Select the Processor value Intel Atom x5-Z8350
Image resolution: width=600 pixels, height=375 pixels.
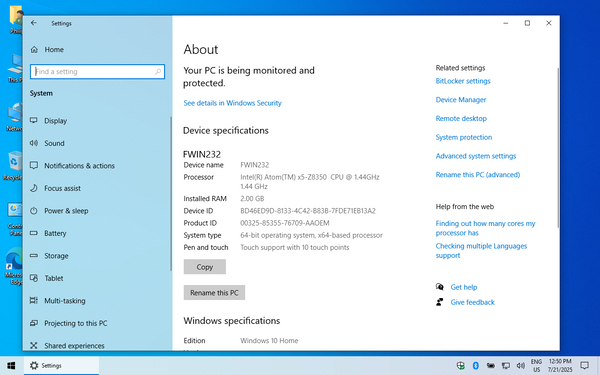tap(310, 182)
